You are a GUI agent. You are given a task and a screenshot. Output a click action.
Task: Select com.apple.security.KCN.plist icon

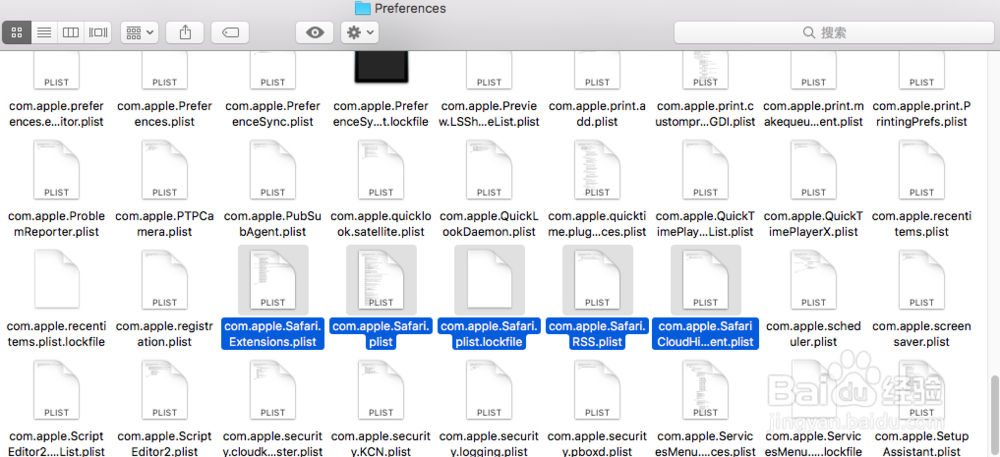coord(381,389)
